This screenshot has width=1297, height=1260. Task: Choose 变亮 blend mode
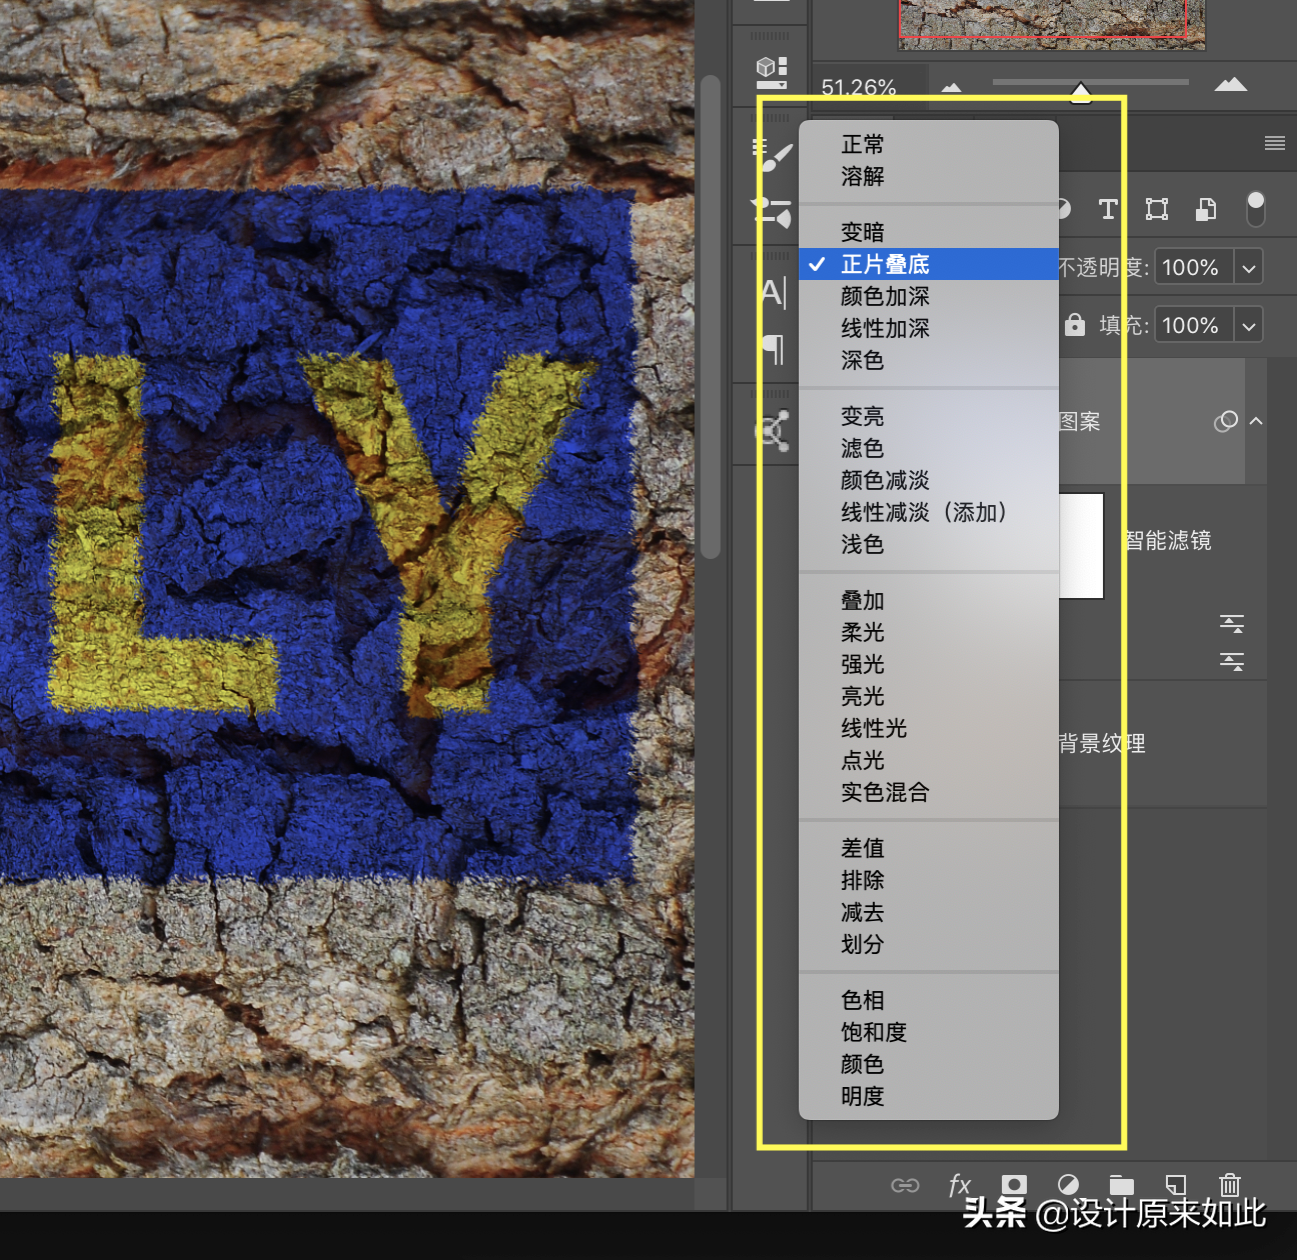click(x=928, y=416)
